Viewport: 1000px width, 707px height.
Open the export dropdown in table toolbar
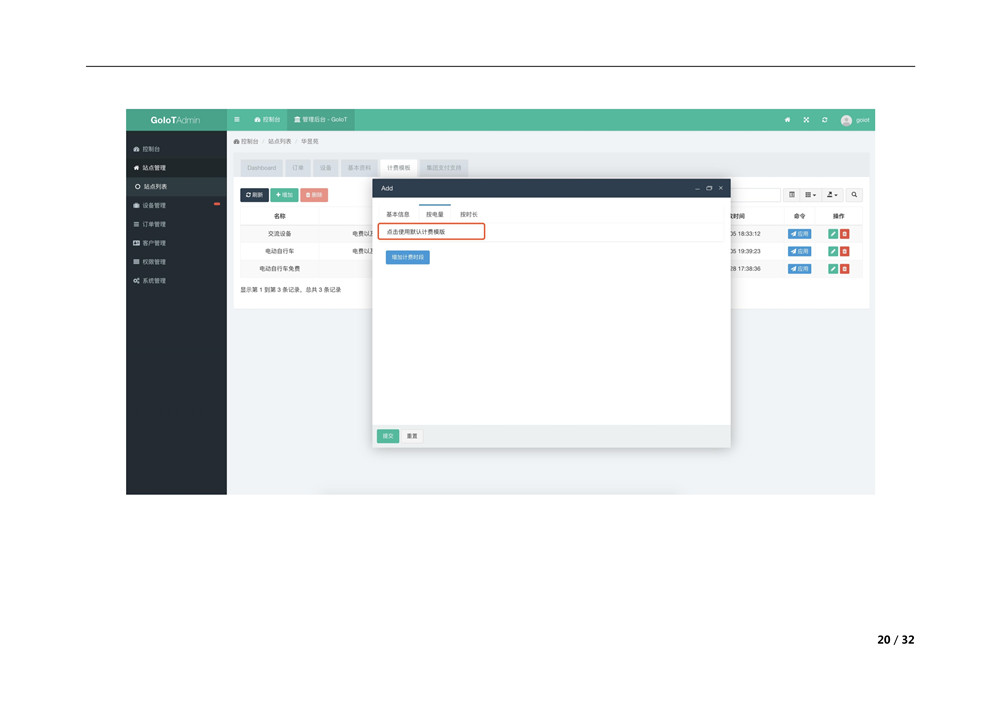tap(832, 195)
